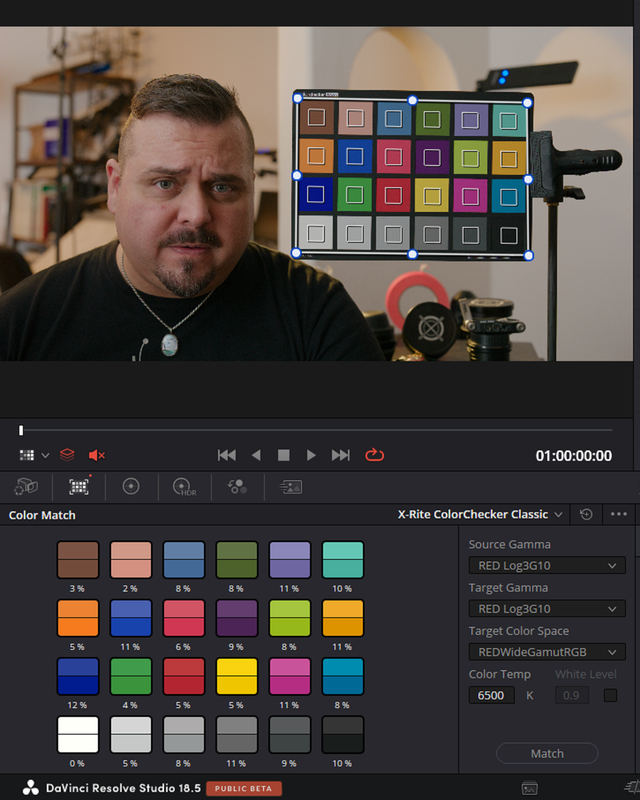Stop playback

tap(284, 455)
